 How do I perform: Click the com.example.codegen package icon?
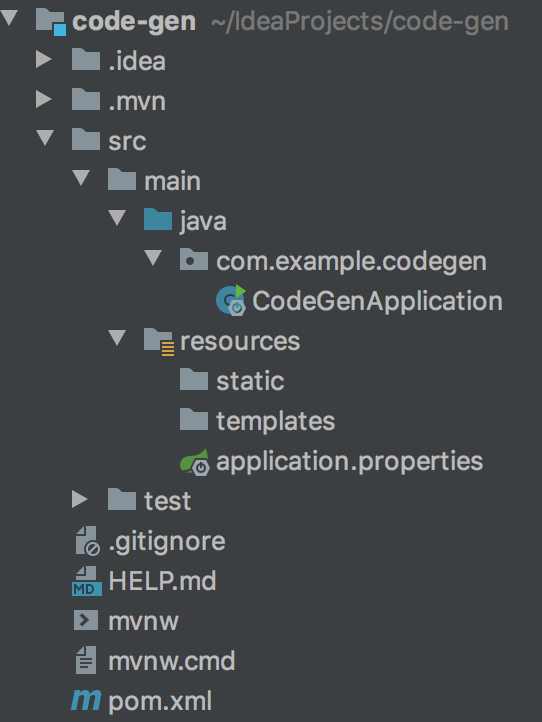click(x=193, y=259)
